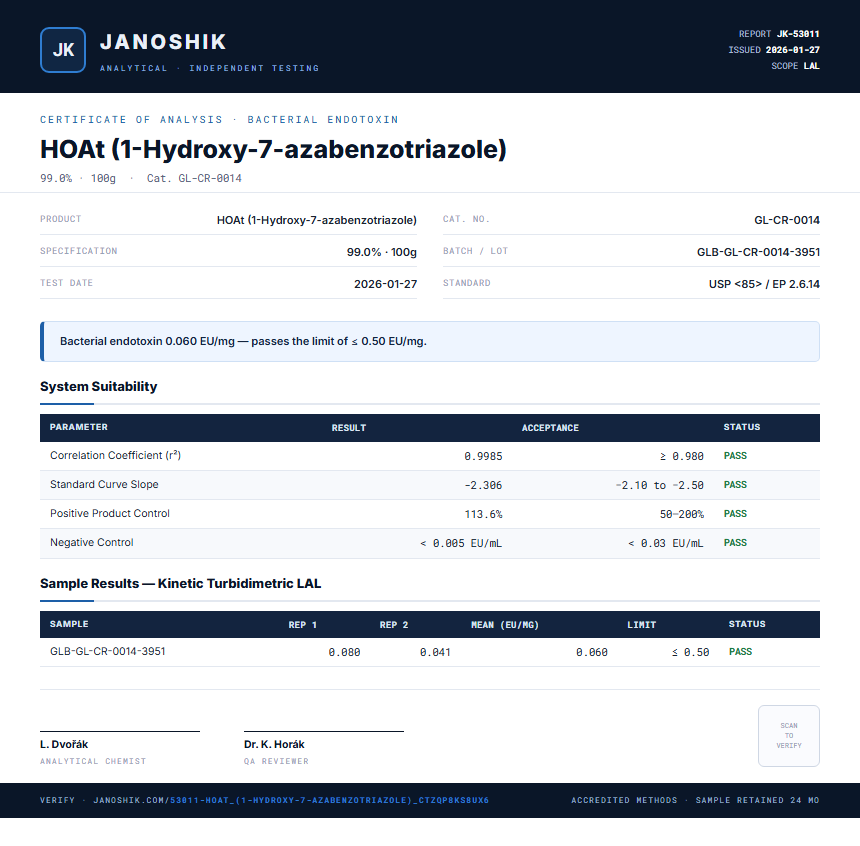The width and height of the screenshot is (860, 846).
Task: Select mean value 0.060
Action: click(592, 652)
